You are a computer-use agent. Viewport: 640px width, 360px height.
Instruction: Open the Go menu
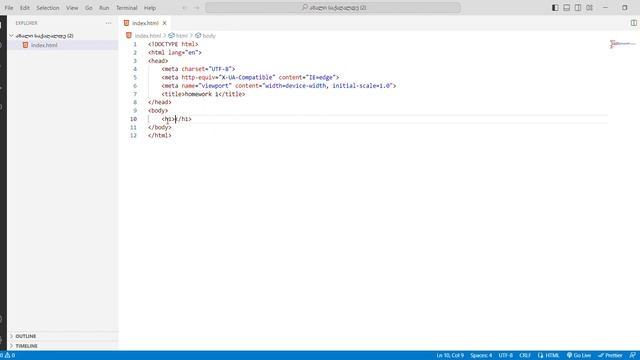[89, 8]
